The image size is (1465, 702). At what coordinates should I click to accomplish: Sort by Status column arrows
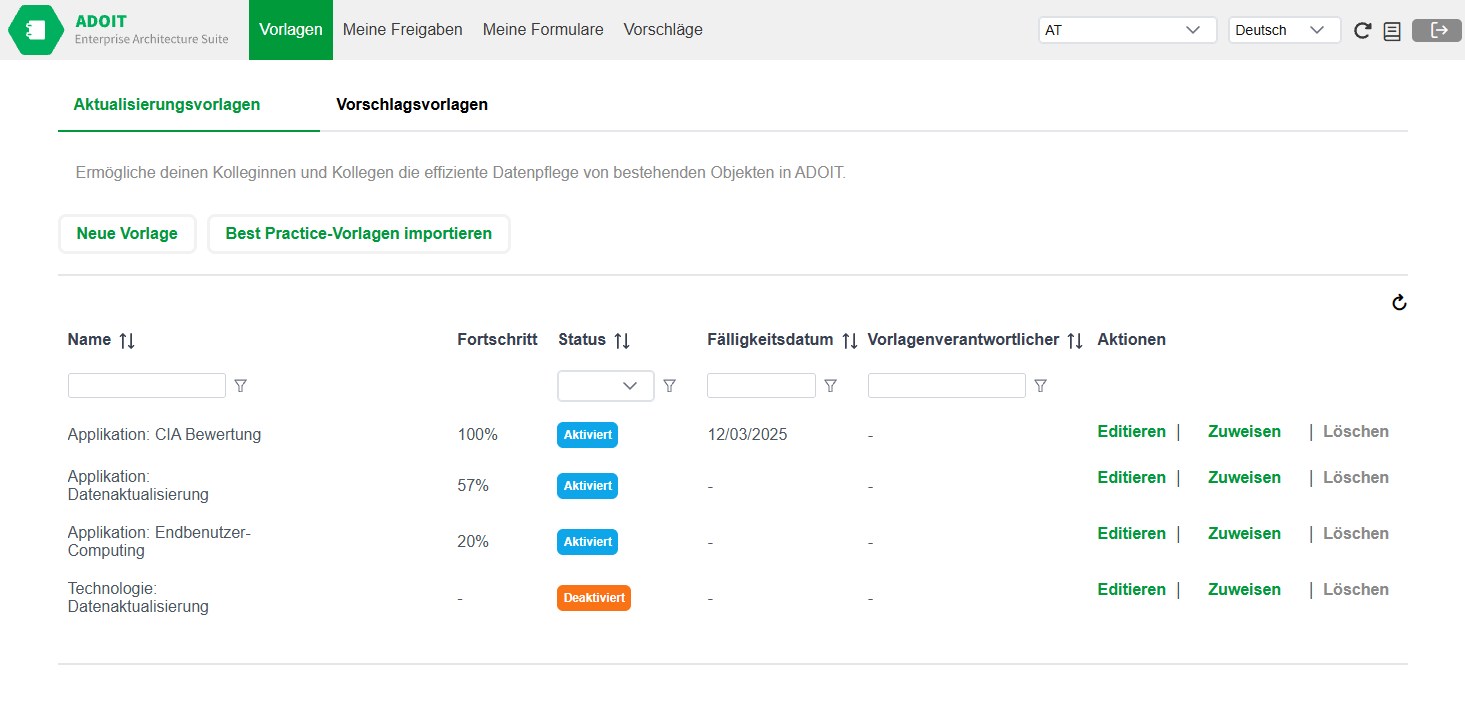[622, 341]
